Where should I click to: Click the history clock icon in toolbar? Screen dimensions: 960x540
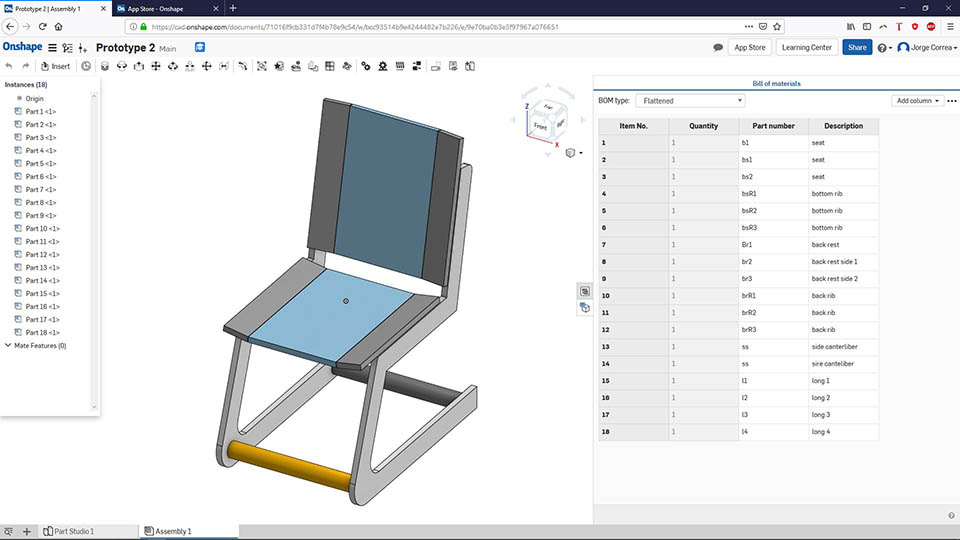coord(86,66)
